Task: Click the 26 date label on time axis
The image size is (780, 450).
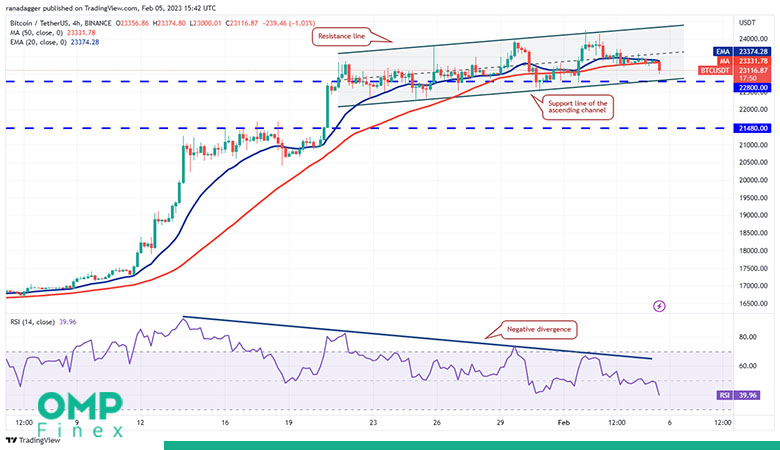Action: point(437,423)
